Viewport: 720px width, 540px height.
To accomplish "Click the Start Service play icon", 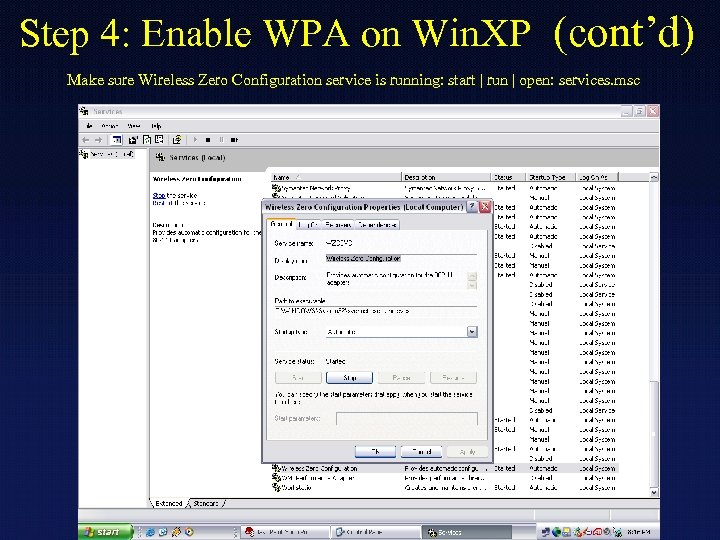I will [x=195, y=140].
